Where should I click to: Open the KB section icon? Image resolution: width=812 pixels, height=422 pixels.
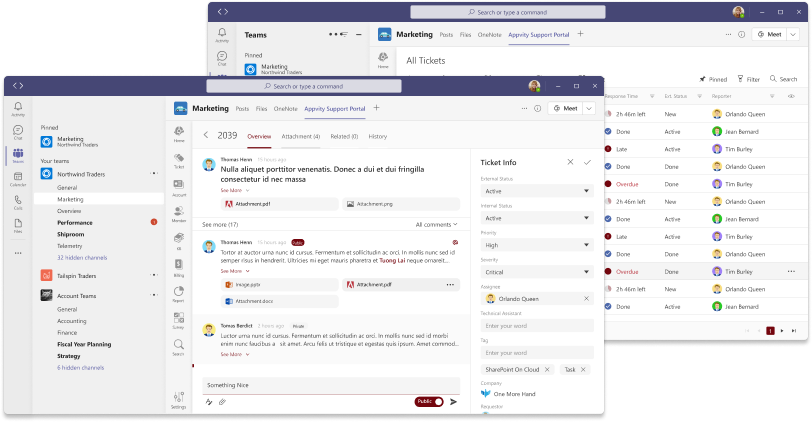point(179,241)
